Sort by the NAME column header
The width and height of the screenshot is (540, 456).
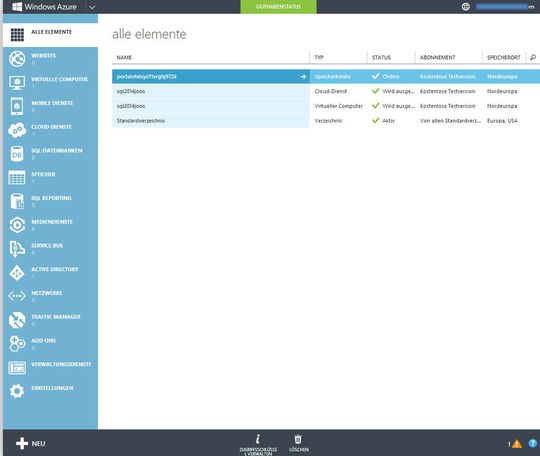point(124,58)
